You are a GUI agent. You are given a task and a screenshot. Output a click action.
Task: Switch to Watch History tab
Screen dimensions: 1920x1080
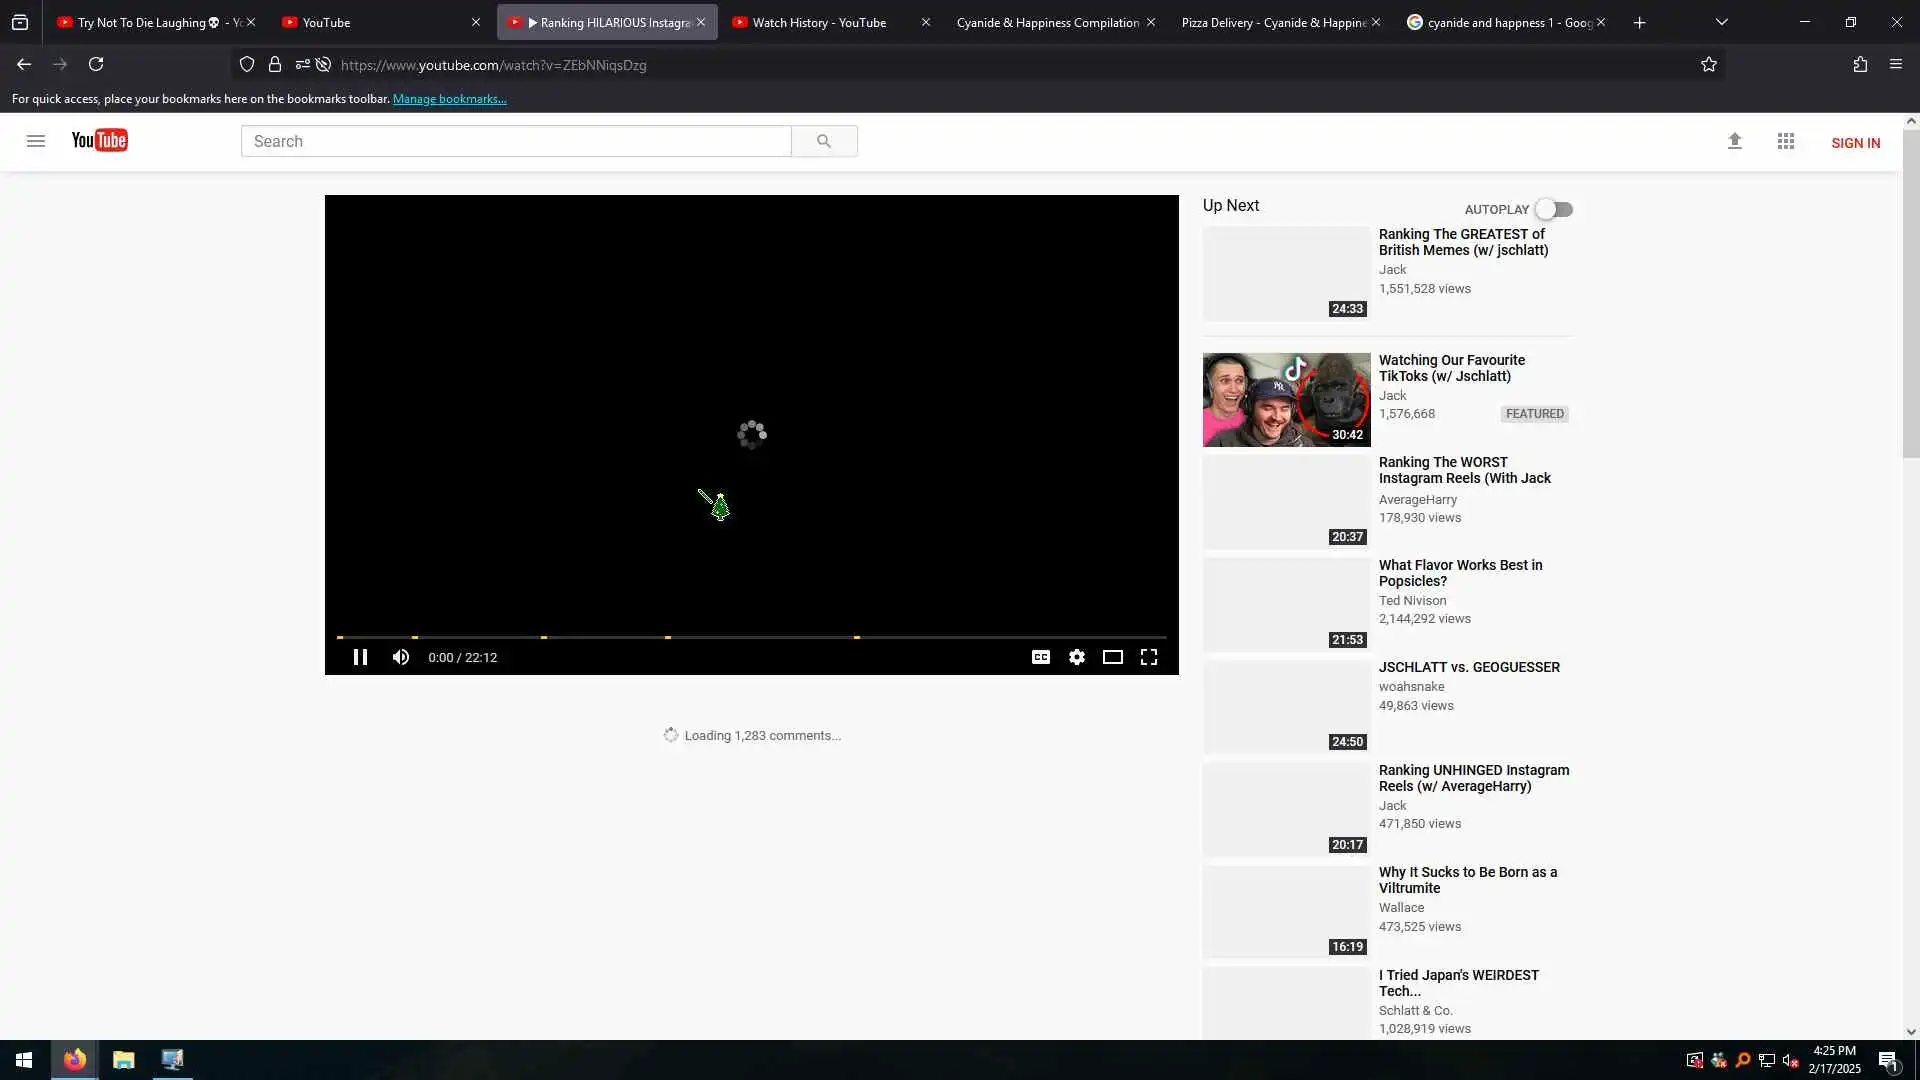click(x=819, y=22)
